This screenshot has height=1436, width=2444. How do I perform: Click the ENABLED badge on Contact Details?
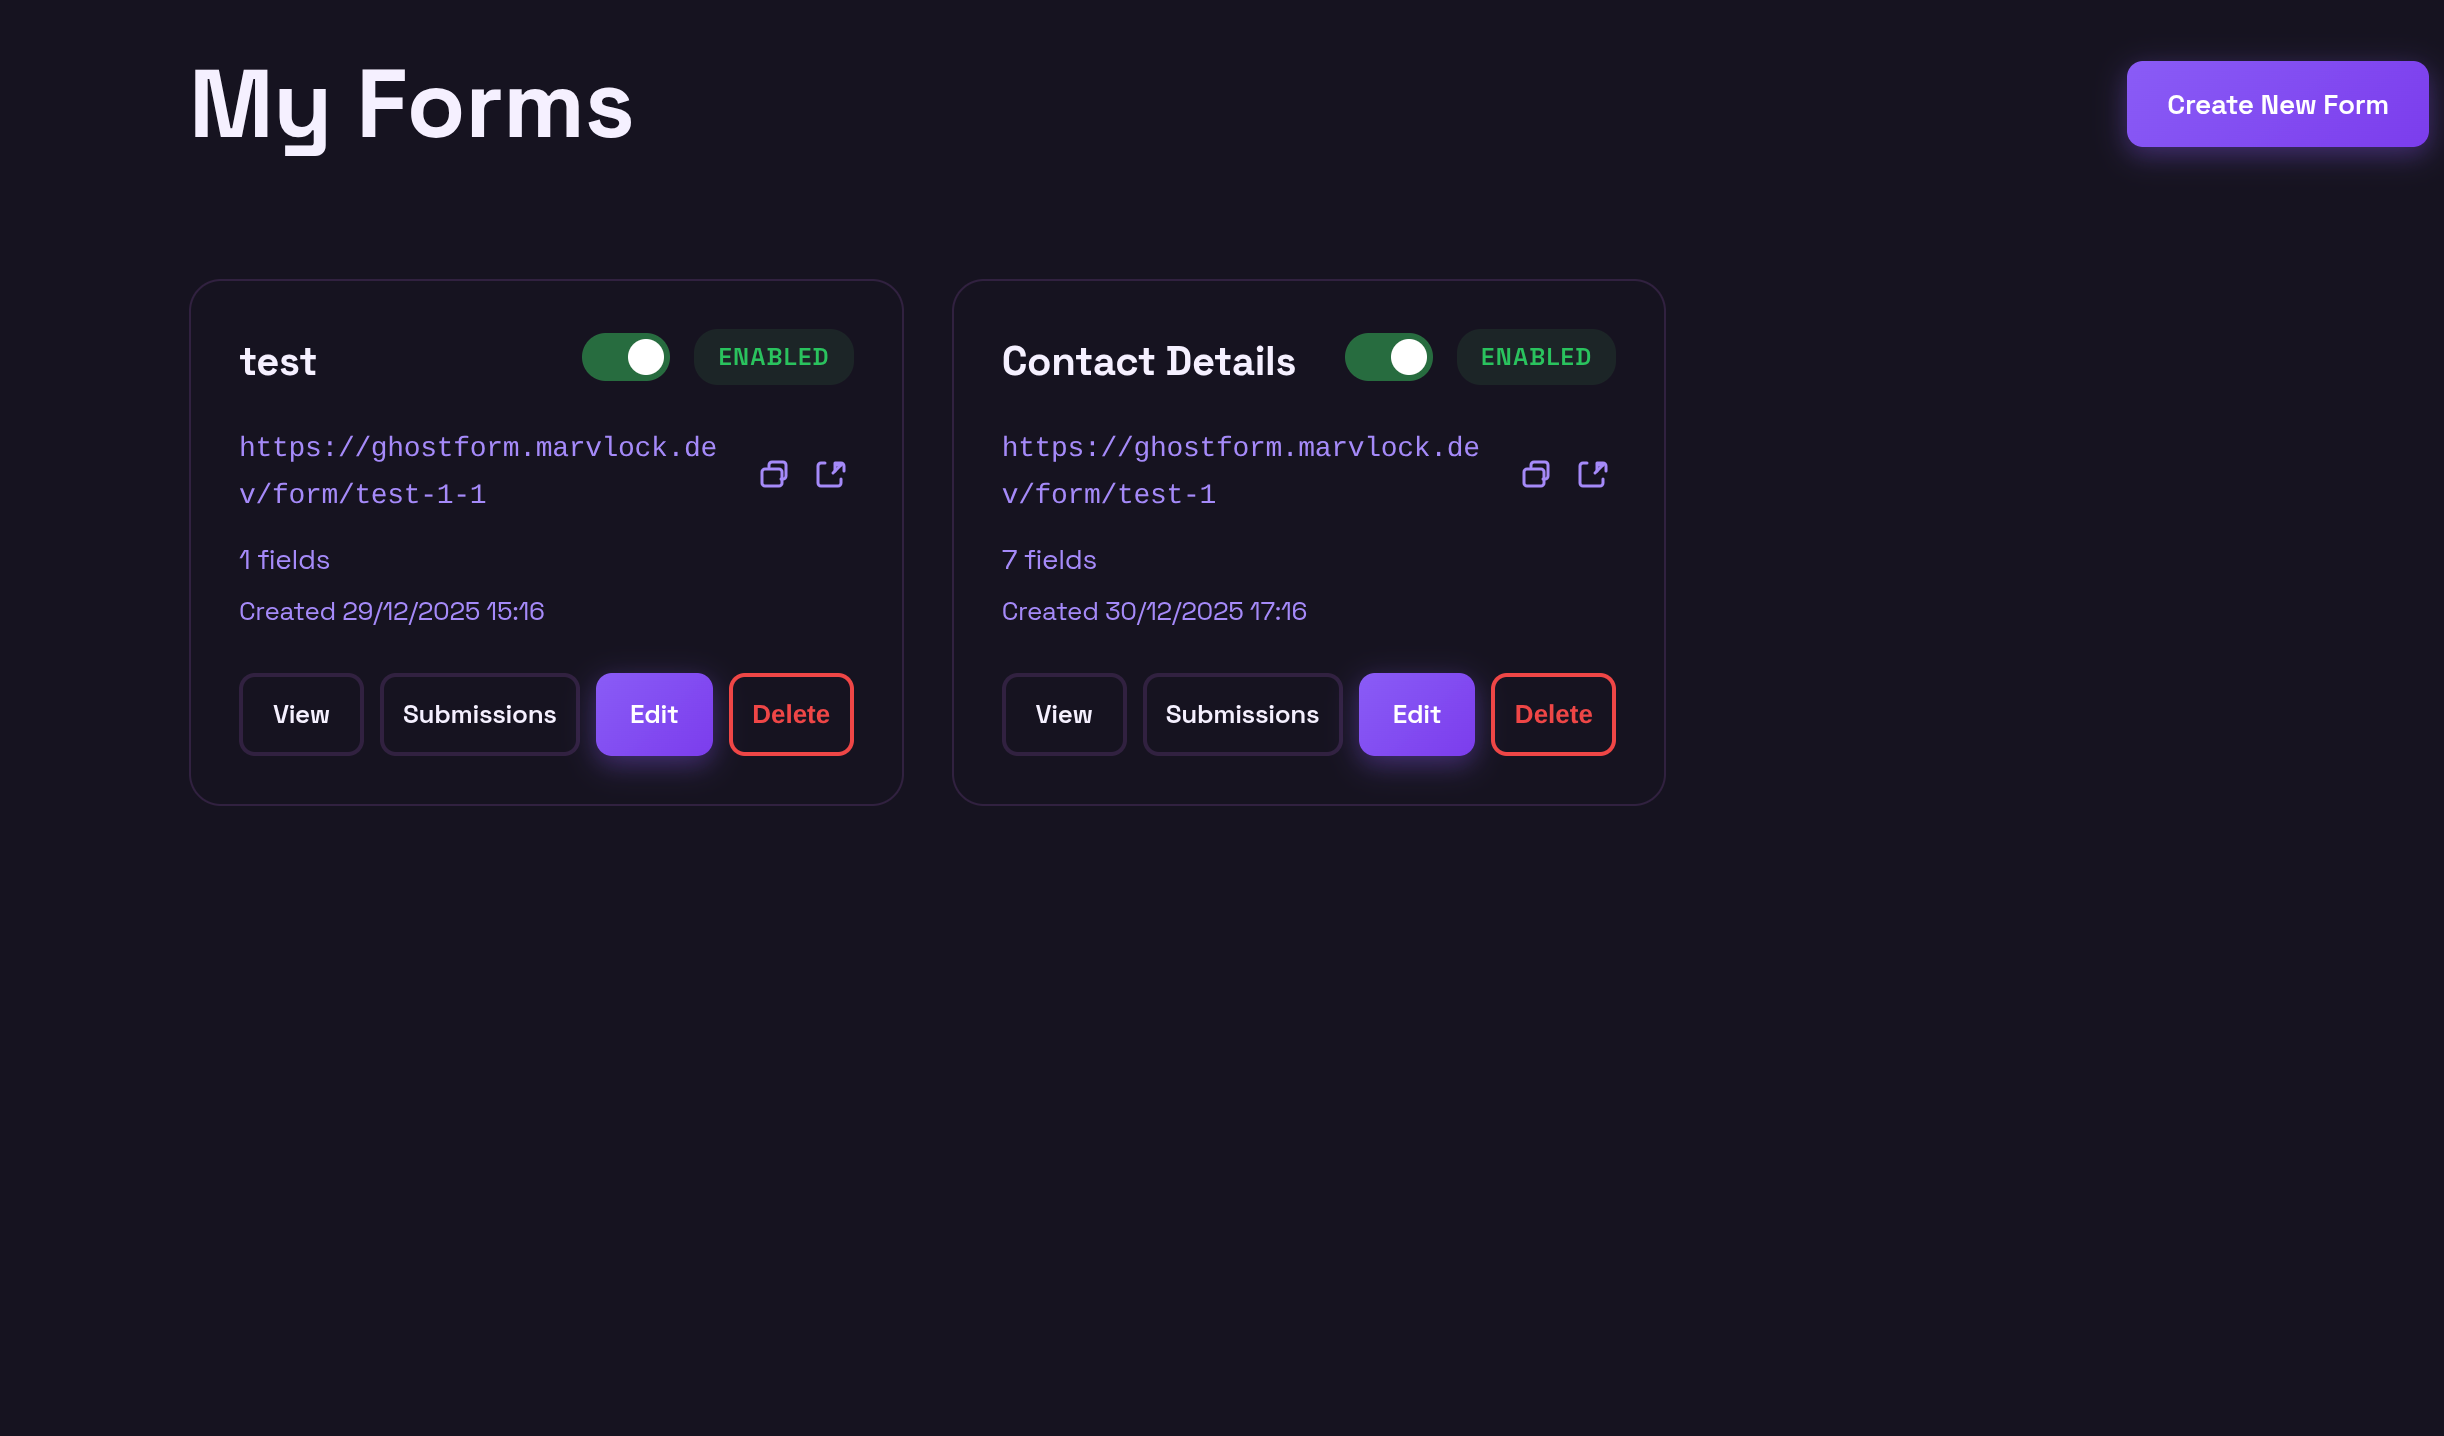(1535, 356)
